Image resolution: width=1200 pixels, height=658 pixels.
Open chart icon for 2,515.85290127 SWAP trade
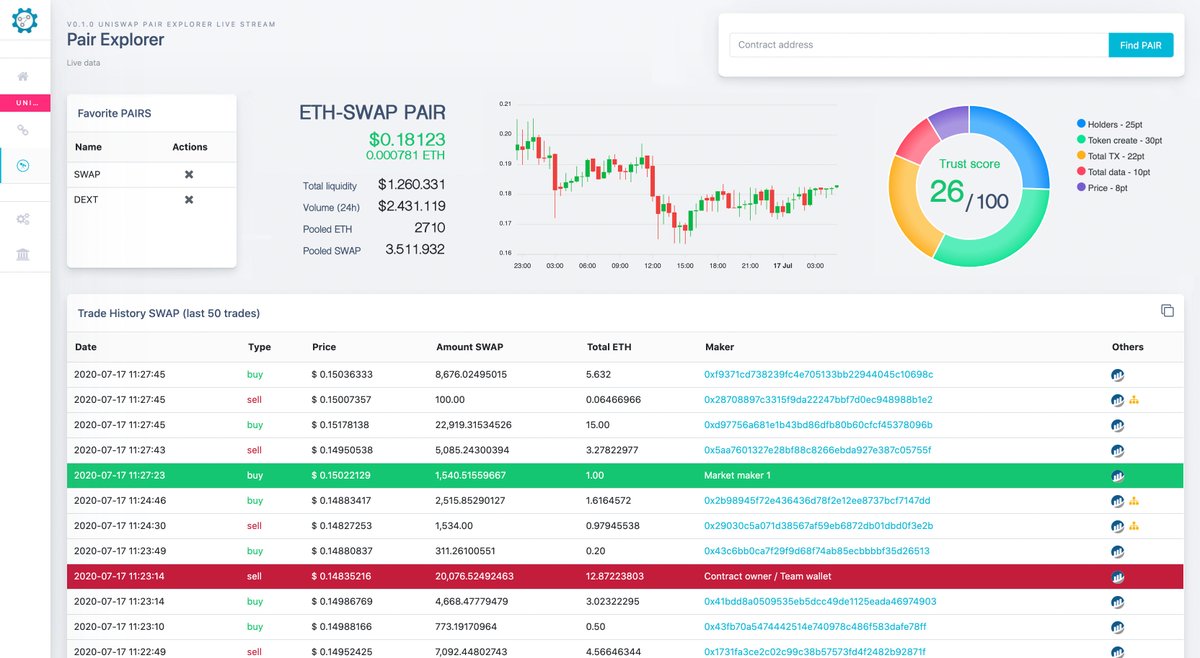pyautogui.click(x=1118, y=501)
